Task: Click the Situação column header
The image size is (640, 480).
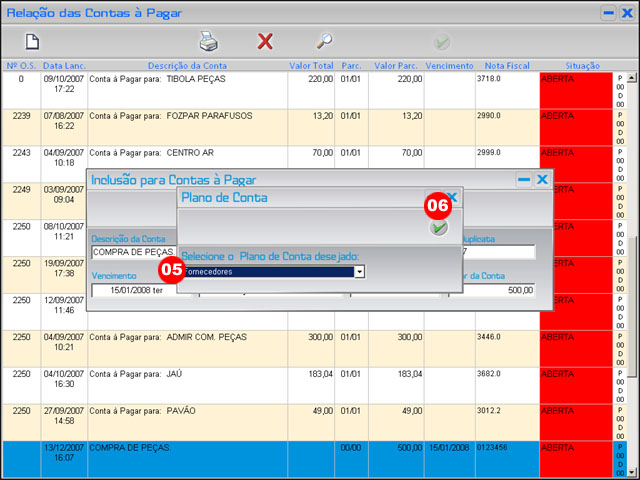Action: point(575,64)
